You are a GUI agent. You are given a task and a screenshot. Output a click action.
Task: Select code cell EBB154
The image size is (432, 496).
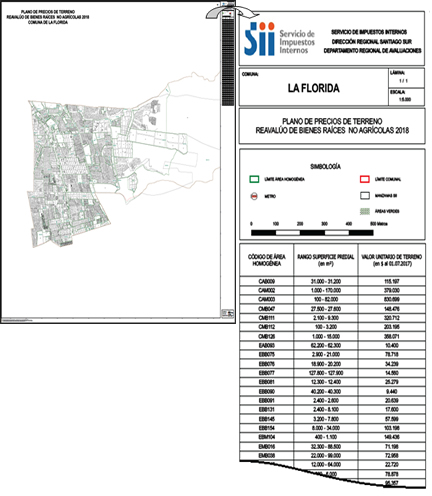[267, 428]
